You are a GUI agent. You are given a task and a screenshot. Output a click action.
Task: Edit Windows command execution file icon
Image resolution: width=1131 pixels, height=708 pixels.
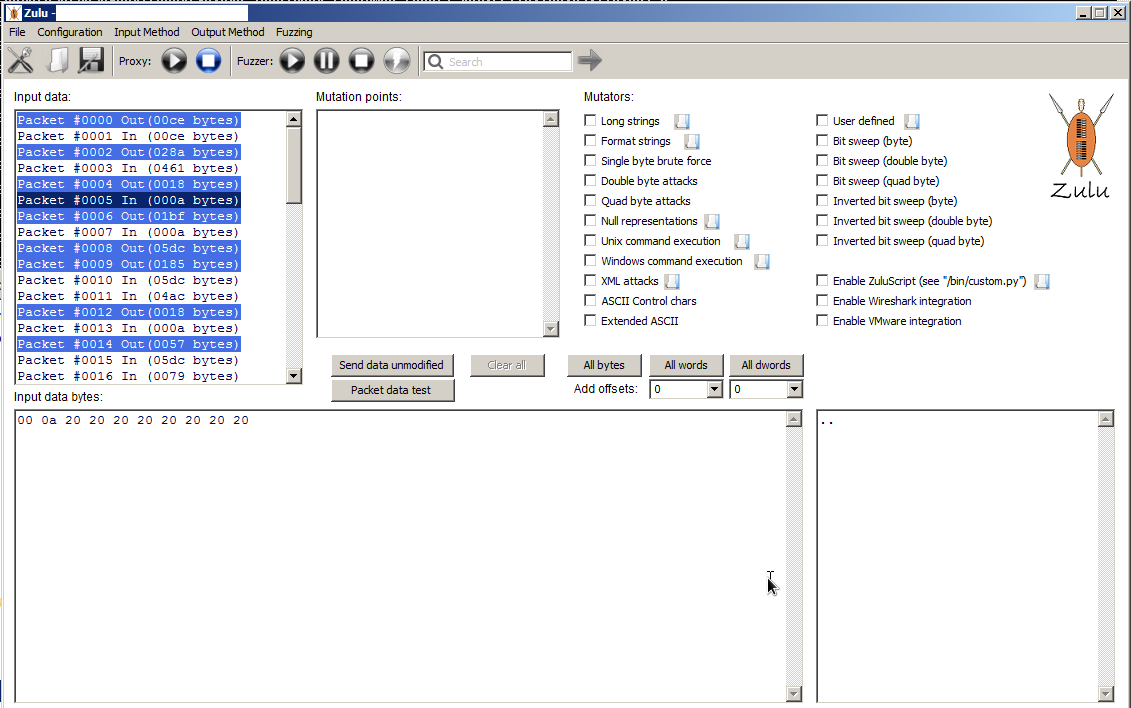[762, 262]
